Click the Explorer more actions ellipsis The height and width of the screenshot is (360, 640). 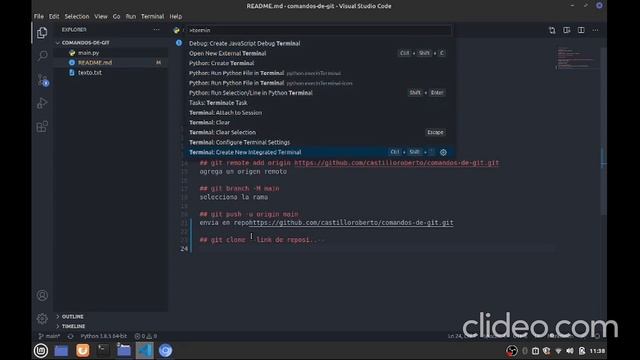coord(156,30)
